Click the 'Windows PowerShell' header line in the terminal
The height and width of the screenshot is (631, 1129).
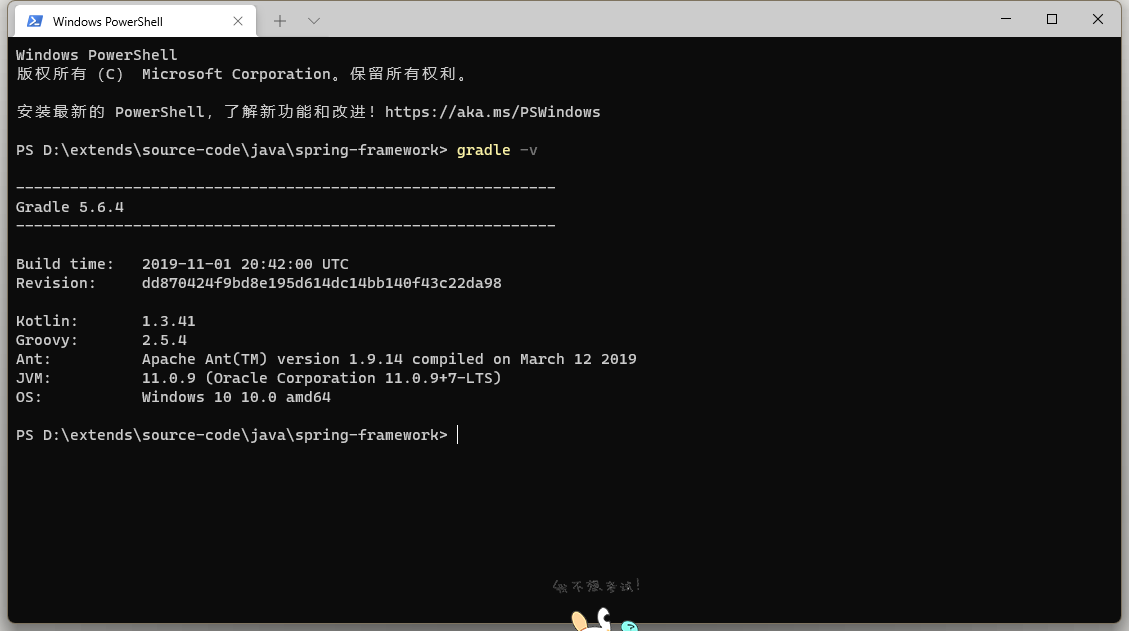(x=96, y=55)
